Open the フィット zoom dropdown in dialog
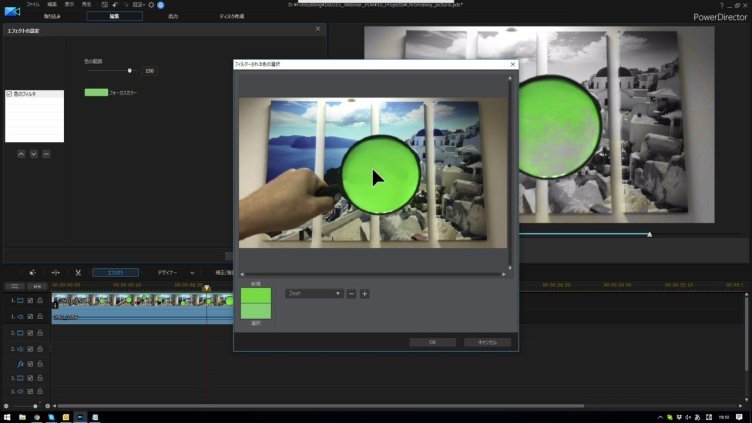Image resolution: width=752 pixels, height=423 pixels. pos(313,293)
